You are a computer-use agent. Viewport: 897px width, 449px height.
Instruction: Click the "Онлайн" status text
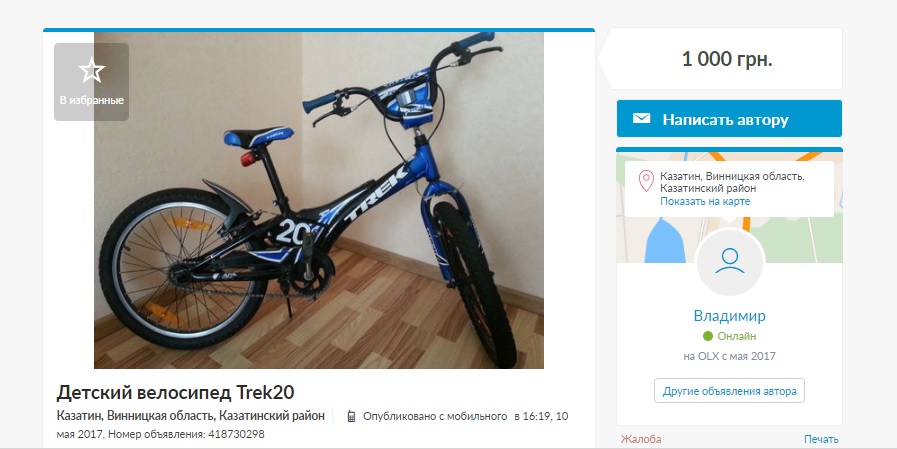(737, 336)
